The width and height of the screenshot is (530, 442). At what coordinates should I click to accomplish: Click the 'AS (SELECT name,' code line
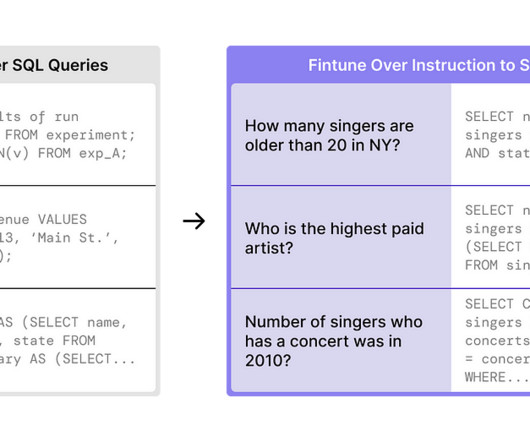tap(63, 322)
